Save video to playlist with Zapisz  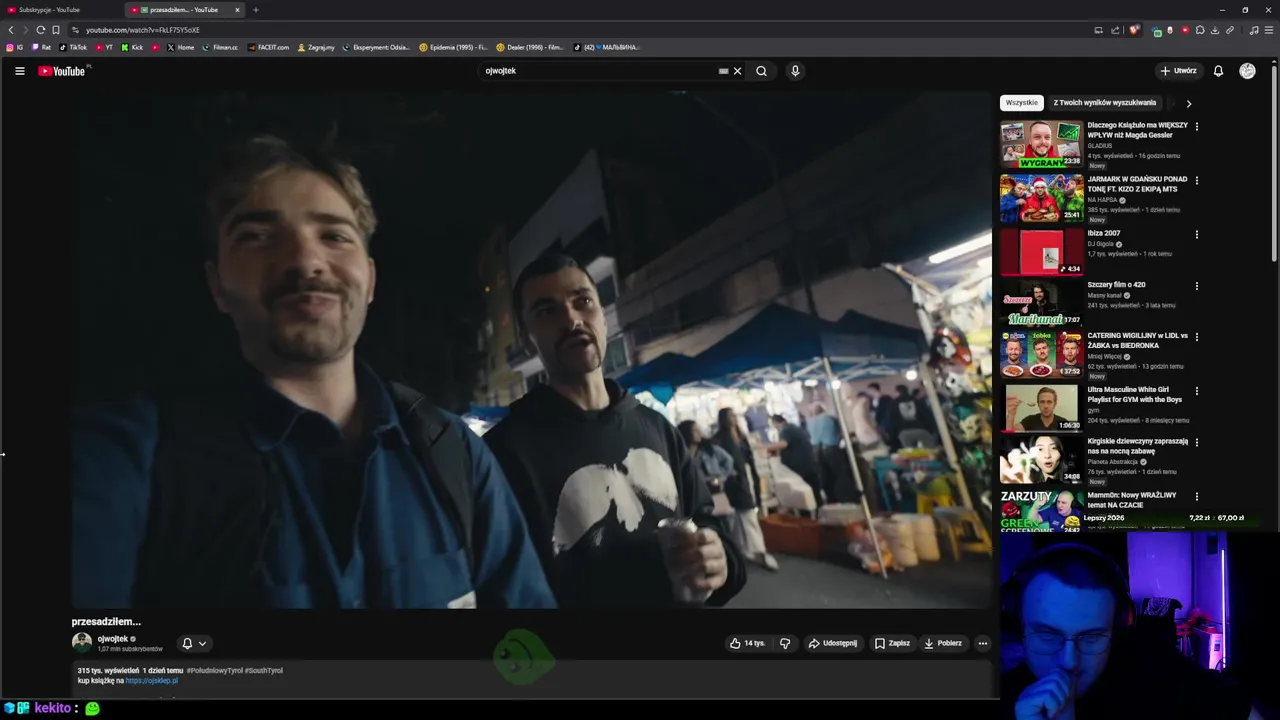[x=892, y=643]
